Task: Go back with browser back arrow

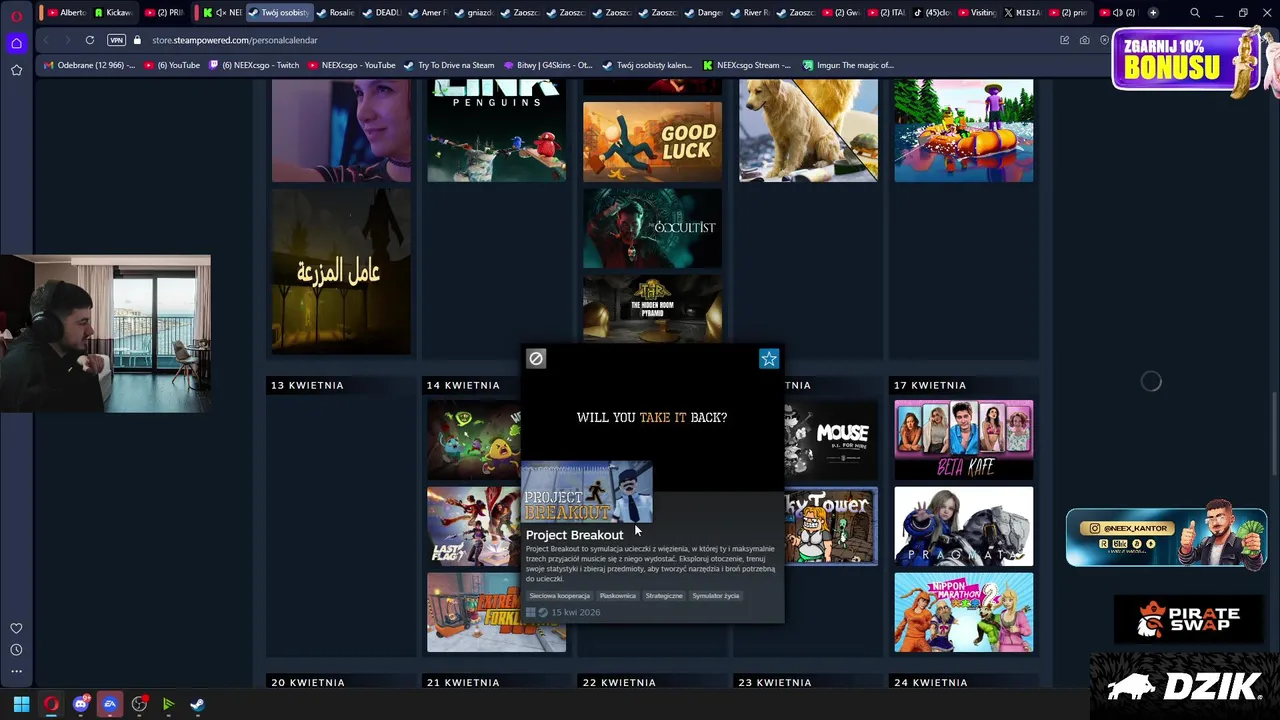Action: [46, 40]
